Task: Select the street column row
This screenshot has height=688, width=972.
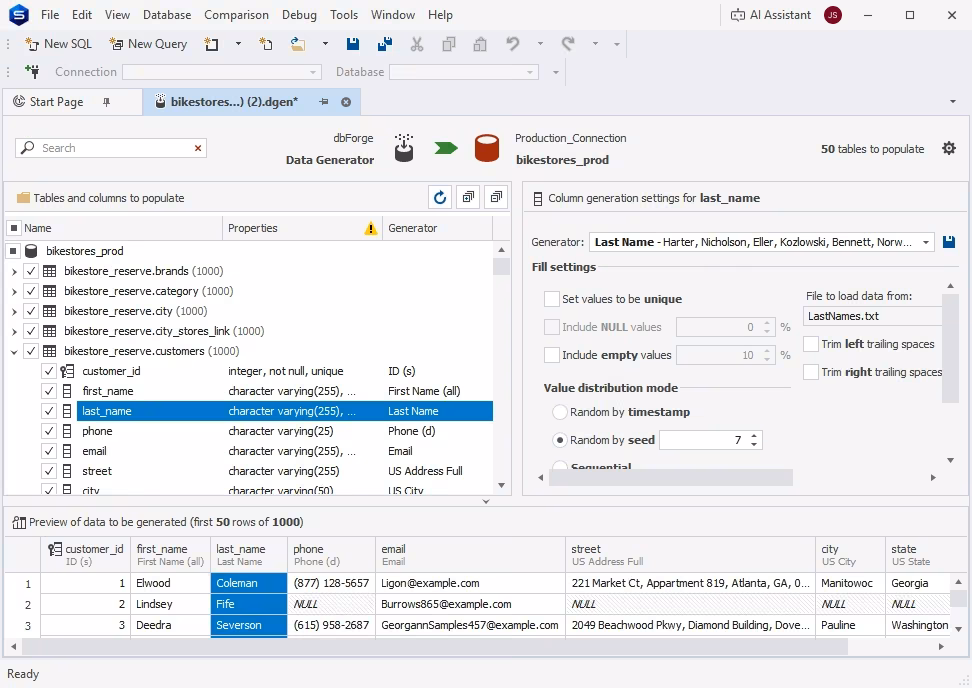Action: [x=285, y=471]
